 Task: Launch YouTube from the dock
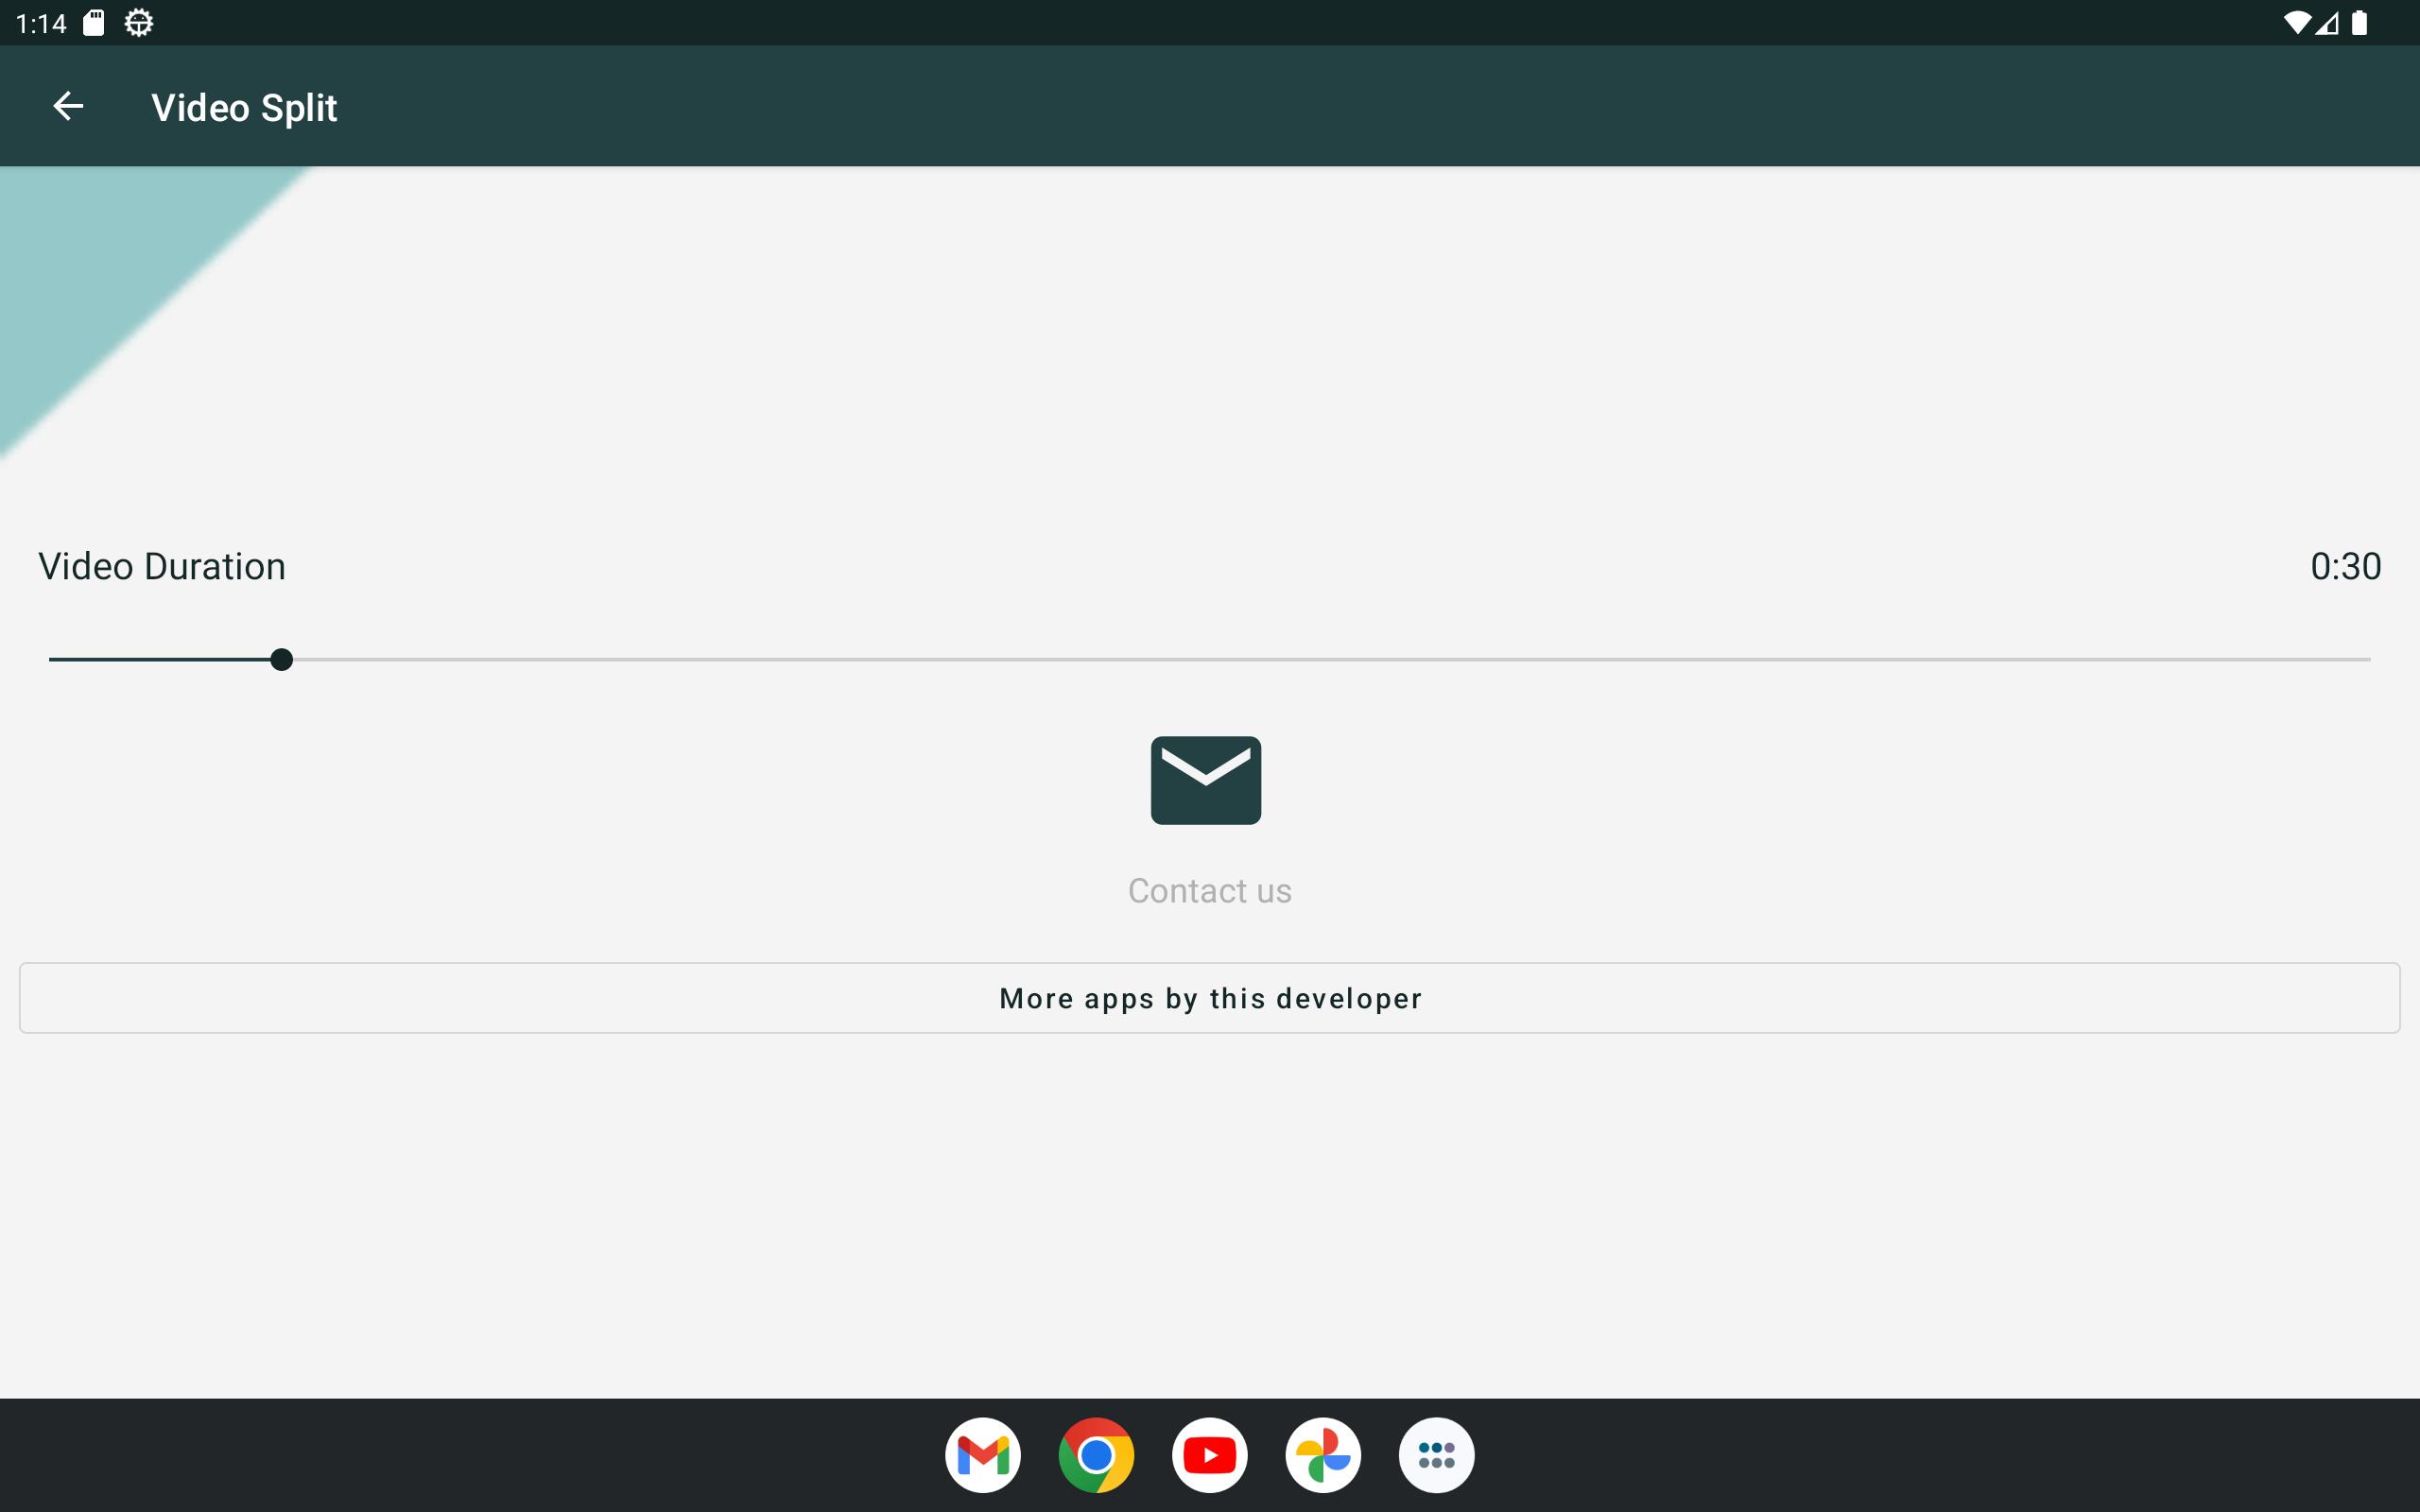1209,1455
